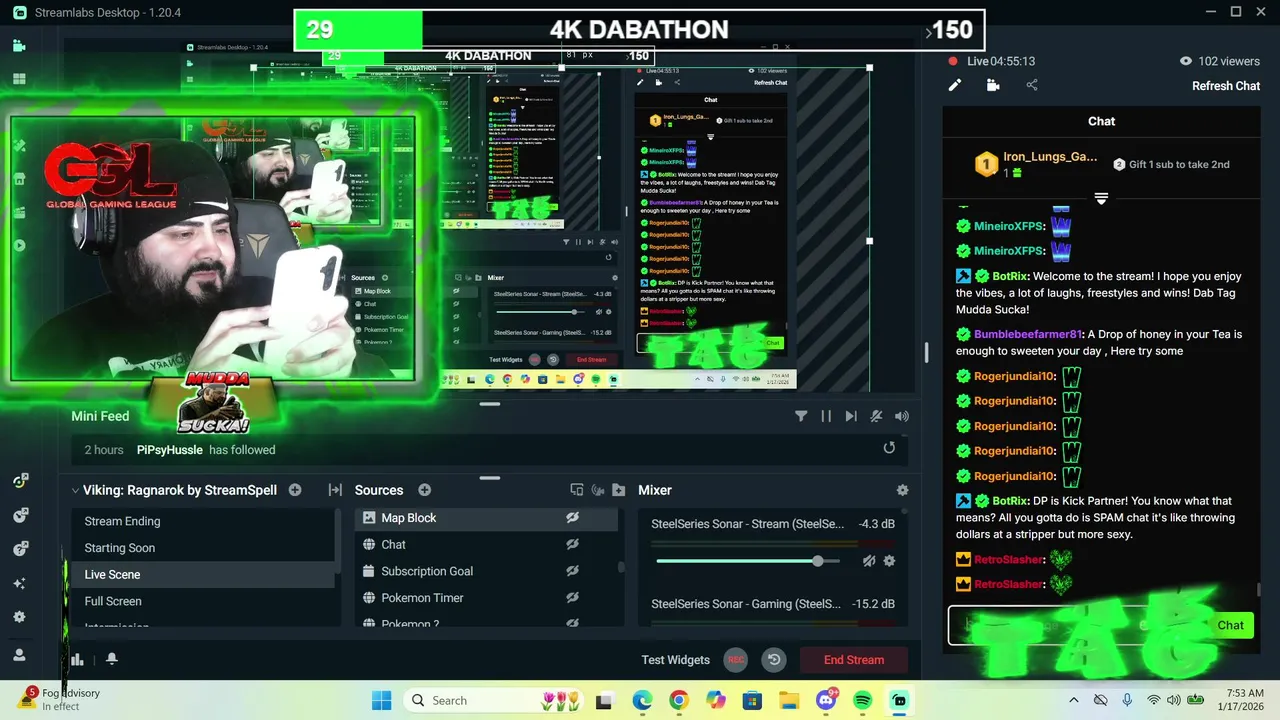Viewport: 1280px width, 720px height.
Task: Open the dual output icon in Sources
Action: coord(577,490)
